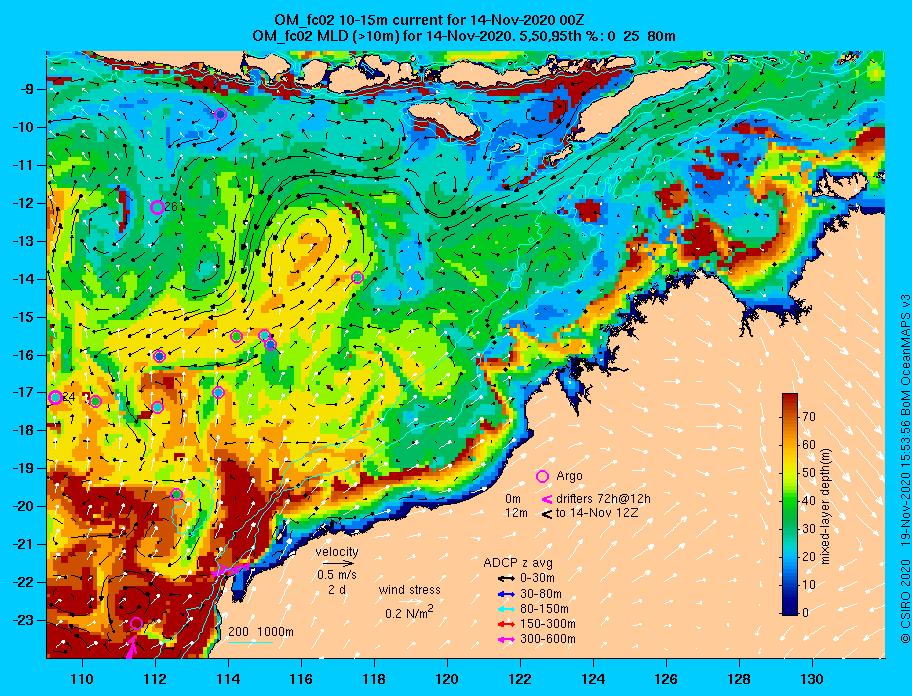This screenshot has height=696, width=912.
Task: Click the red 150-300m ADCP legend arrow
Action: 507,624
